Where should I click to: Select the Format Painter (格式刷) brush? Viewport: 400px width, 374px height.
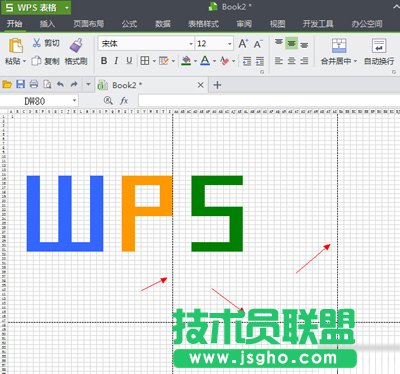[x=76, y=45]
